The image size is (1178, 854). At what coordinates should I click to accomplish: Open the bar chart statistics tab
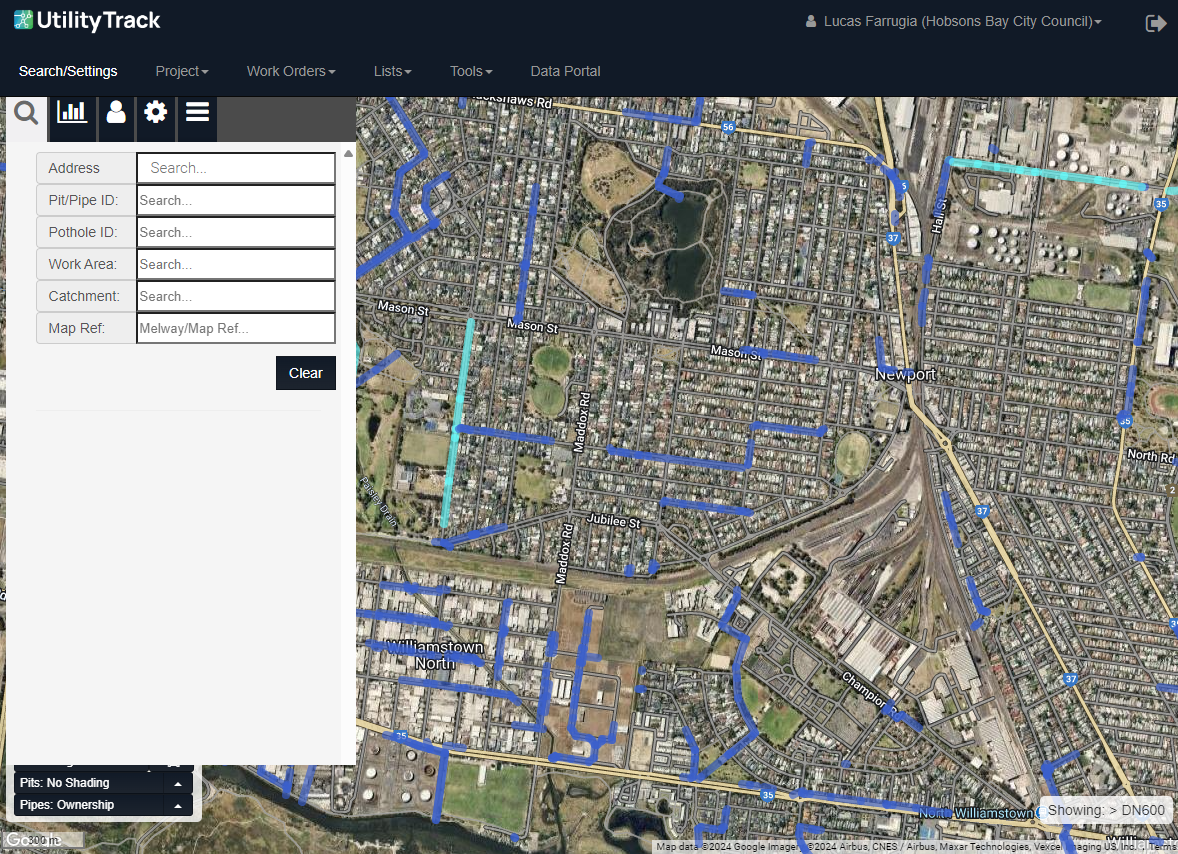click(72, 112)
